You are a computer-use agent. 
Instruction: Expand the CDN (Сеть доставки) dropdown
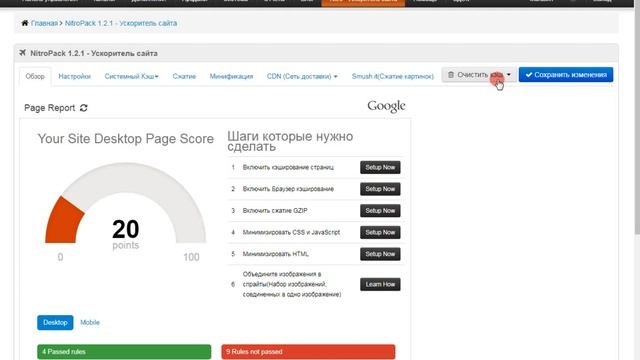pos(302,76)
